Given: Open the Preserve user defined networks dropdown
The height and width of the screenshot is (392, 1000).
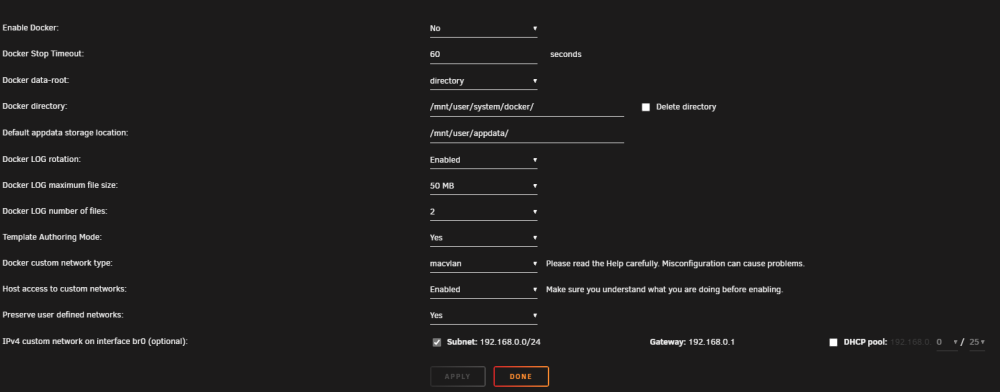Looking at the screenshot, I should click(x=483, y=316).
